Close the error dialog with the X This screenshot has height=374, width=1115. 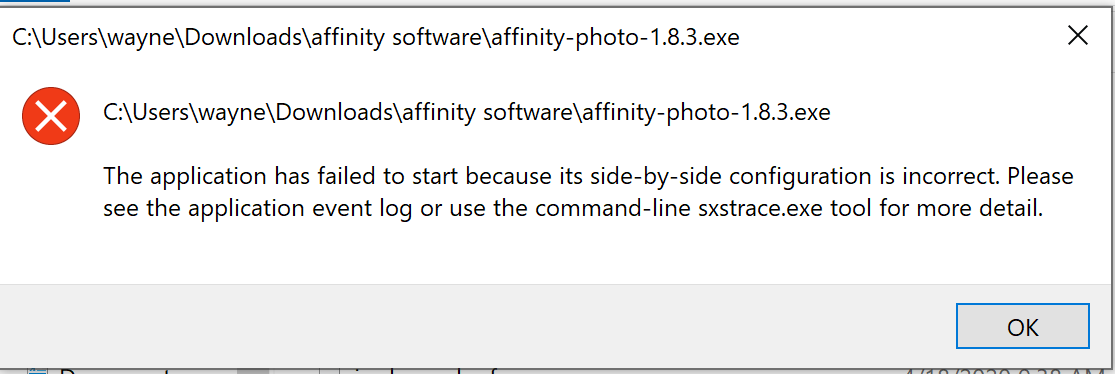pyautogui.click(x=1077, y=36)
